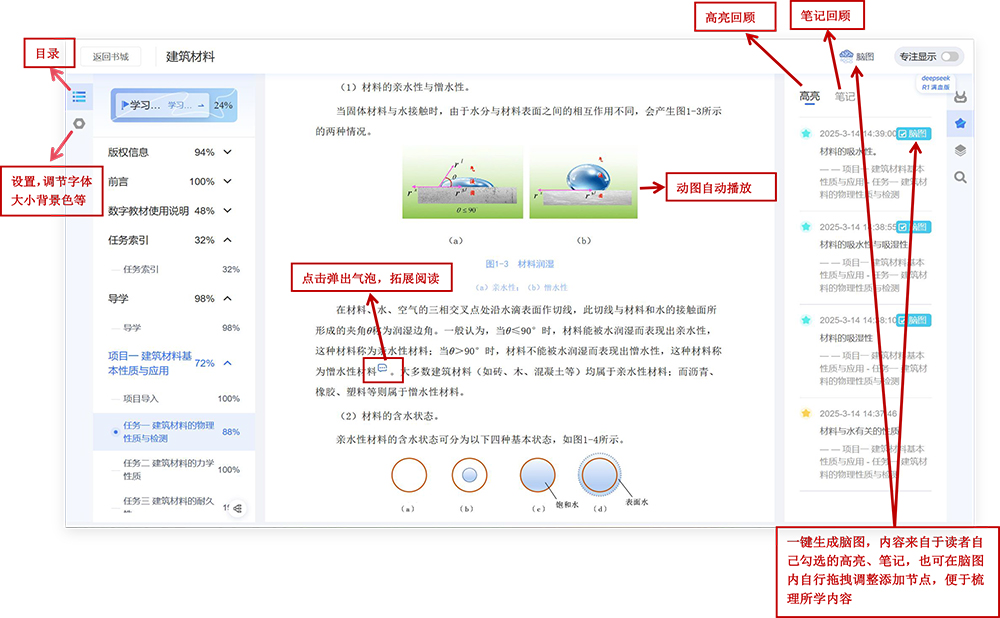Image resolution: width=1000 pixels, height=618 pixels.
Task: Click the 版权信息 chapter title
Action: (x=128, y=152)
